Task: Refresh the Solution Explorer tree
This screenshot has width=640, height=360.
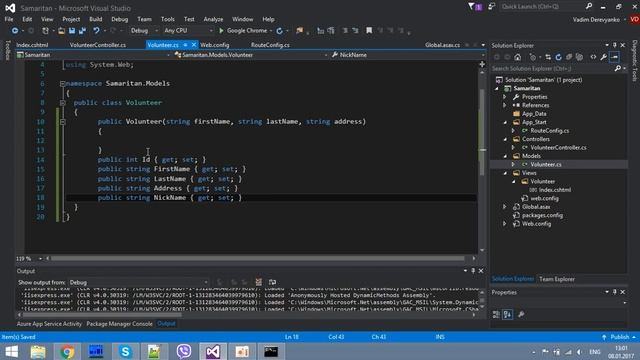Action: click(558, 57)
